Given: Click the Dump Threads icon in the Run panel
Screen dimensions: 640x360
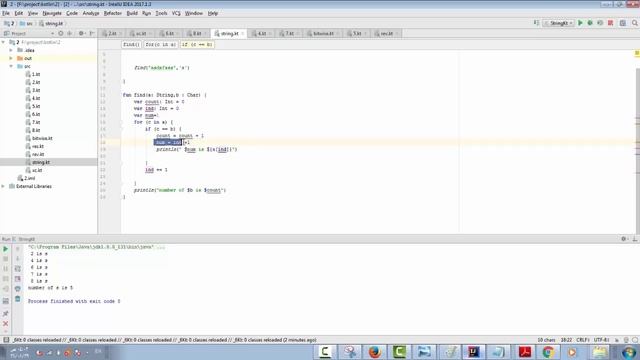Looking at the screenshot, I should [x=6, y=279].
